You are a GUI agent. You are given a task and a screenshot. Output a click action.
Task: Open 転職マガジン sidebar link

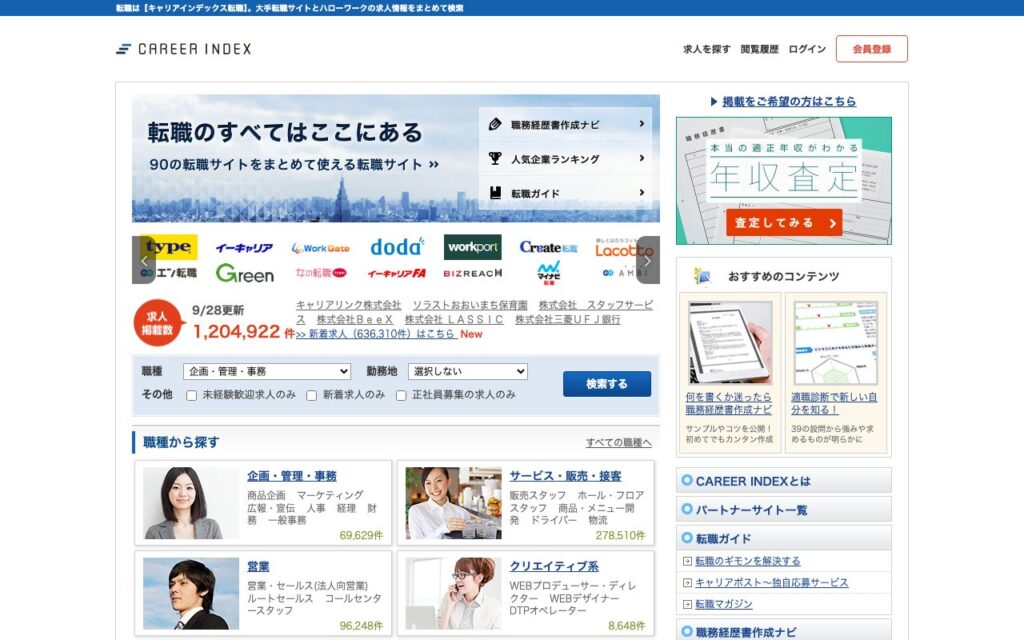coord(724,604)
